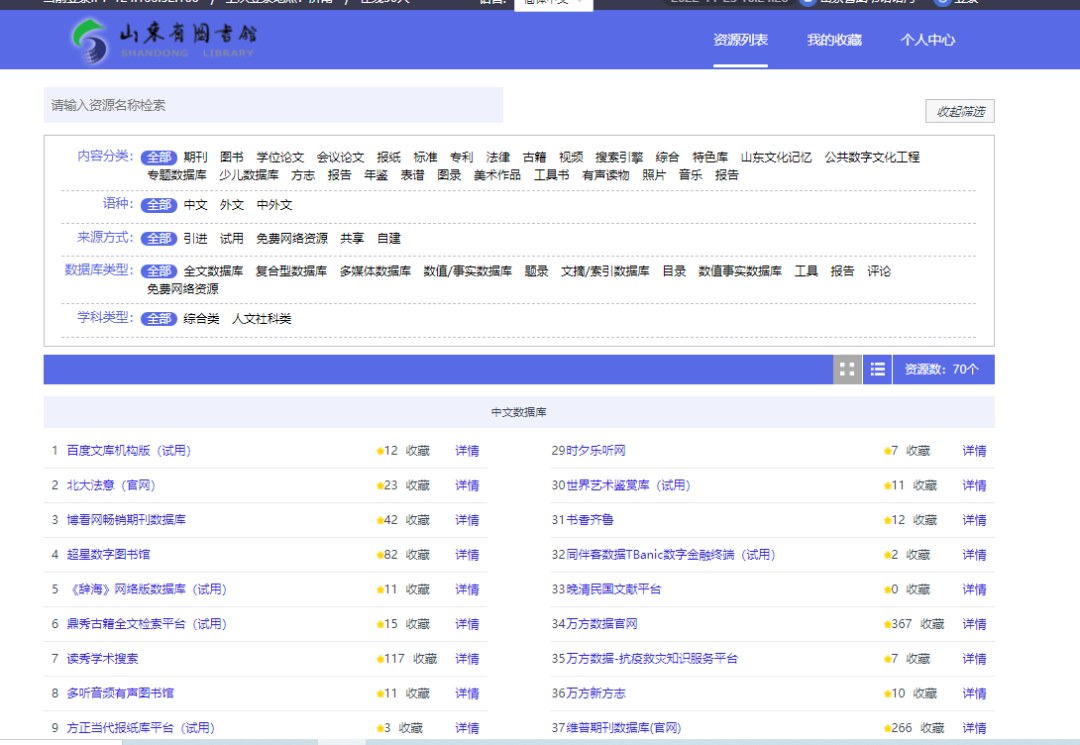Filter language by 中外文

click(x=275, y=205)
